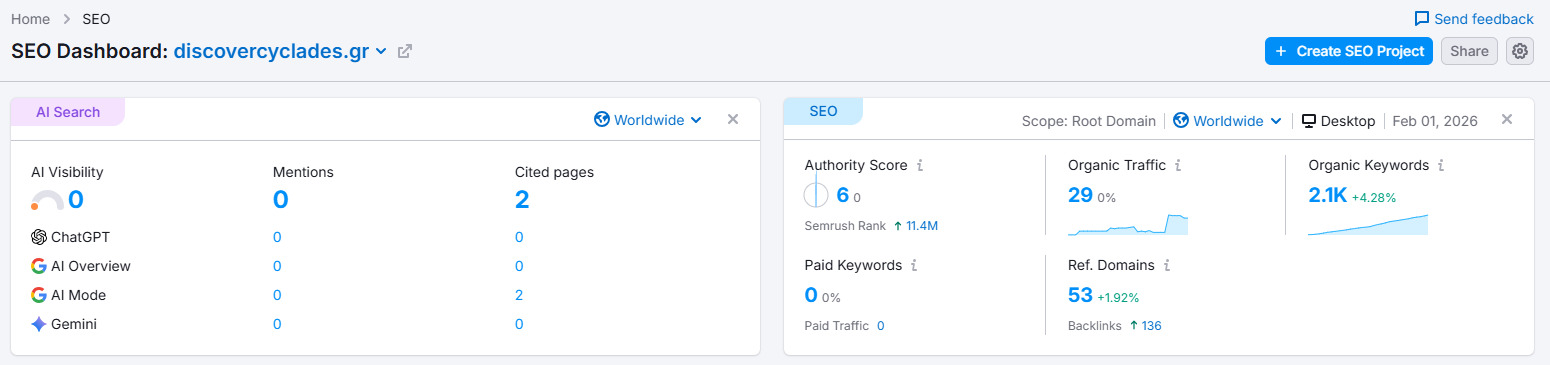Click AI Mode cited pages value 2
This screenshot has width=1550, height=365.
pos(519,295)
